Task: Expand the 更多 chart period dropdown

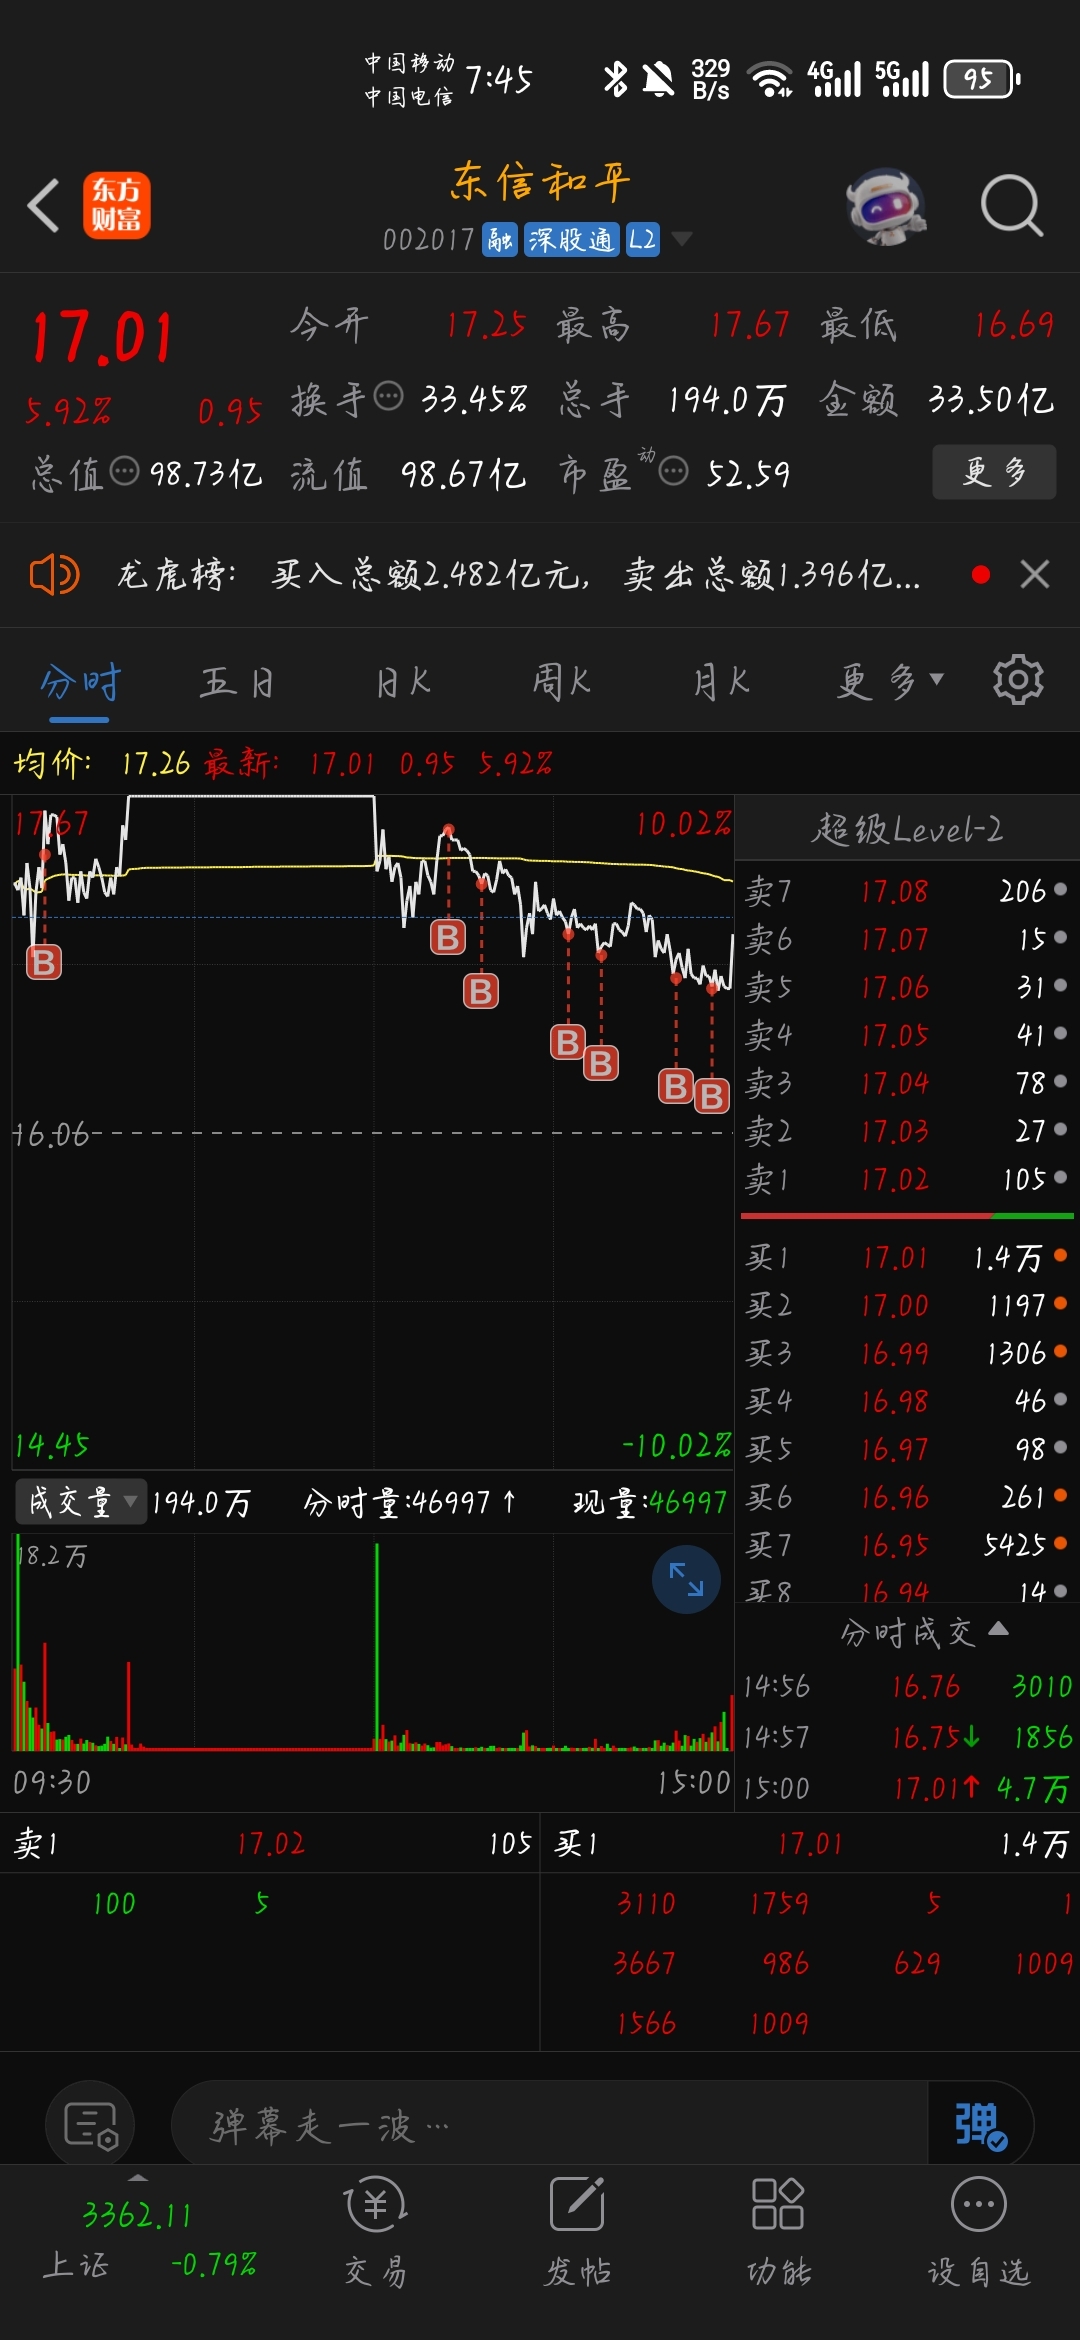Action: tap(890, 682)
